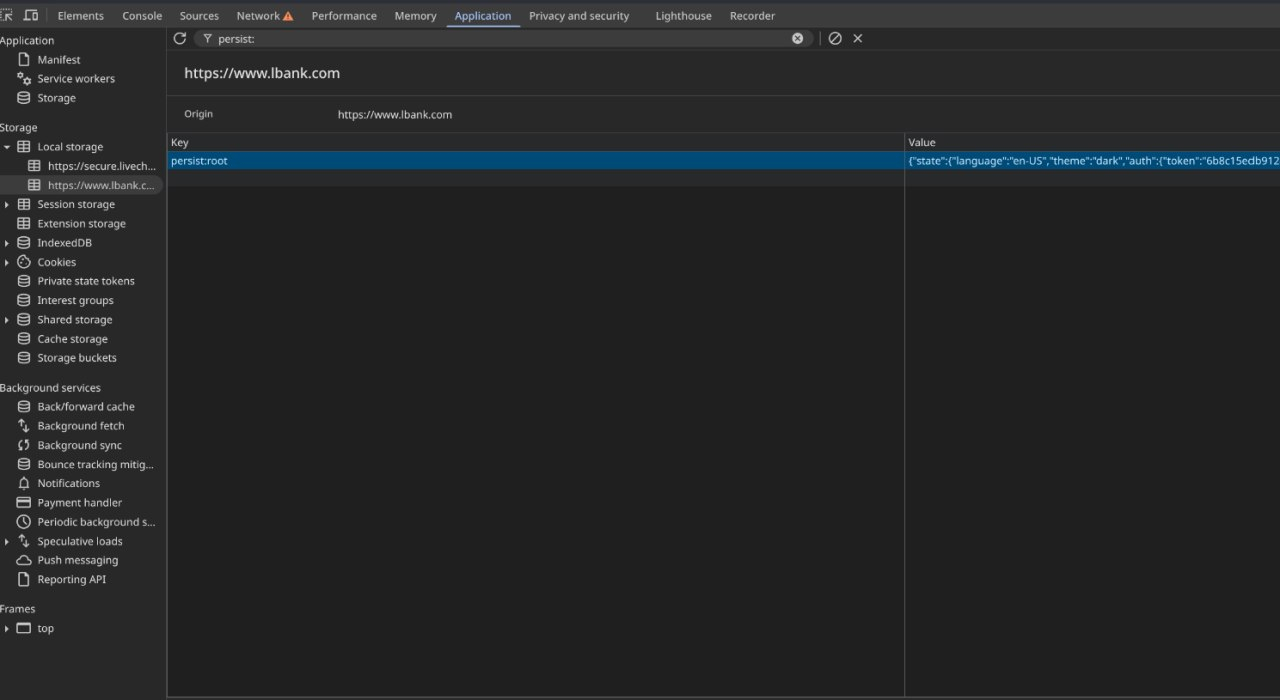Open Private state tokens
The height and width of the screenshot is (700, 1280).
(x=86, y=281)
